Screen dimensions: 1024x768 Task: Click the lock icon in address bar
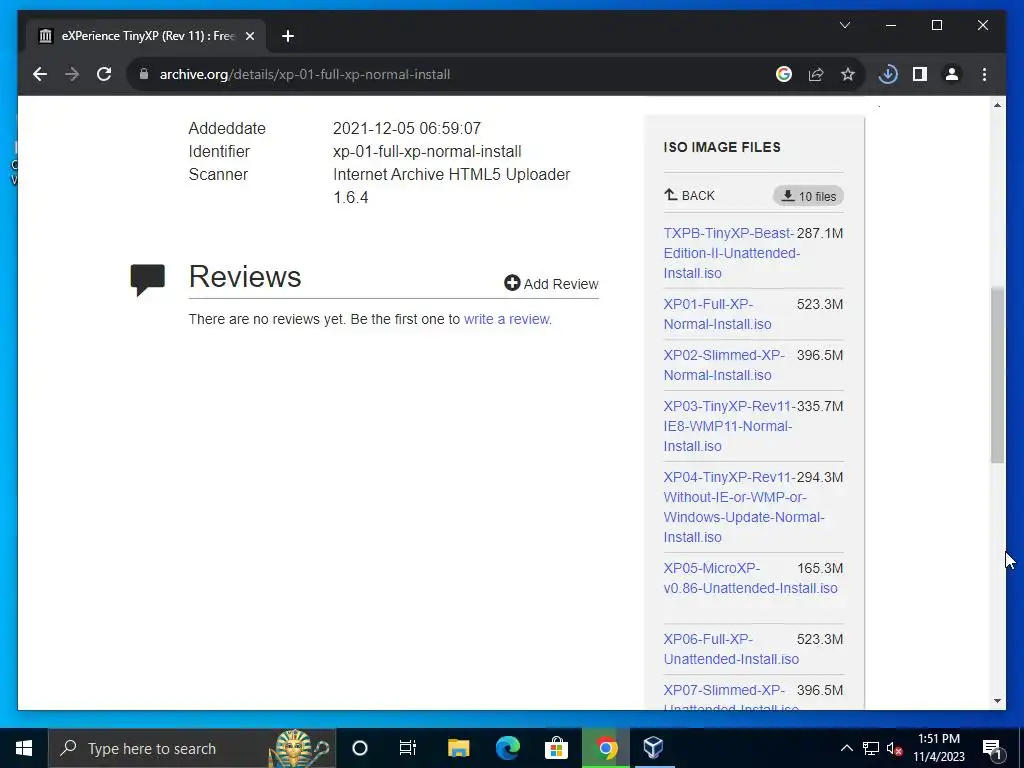(x=144, y=74)
